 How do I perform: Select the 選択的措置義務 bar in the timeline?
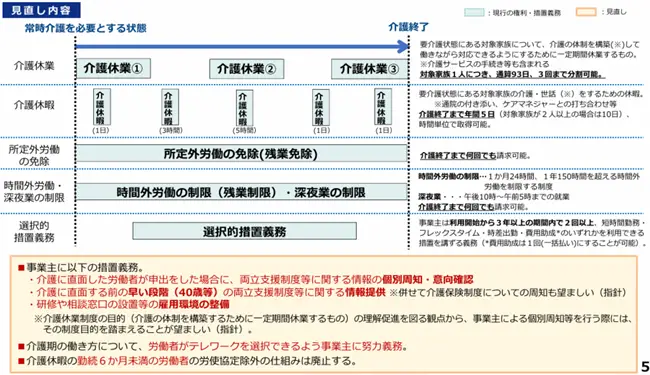pyautogui.click(x=245, y=231)
